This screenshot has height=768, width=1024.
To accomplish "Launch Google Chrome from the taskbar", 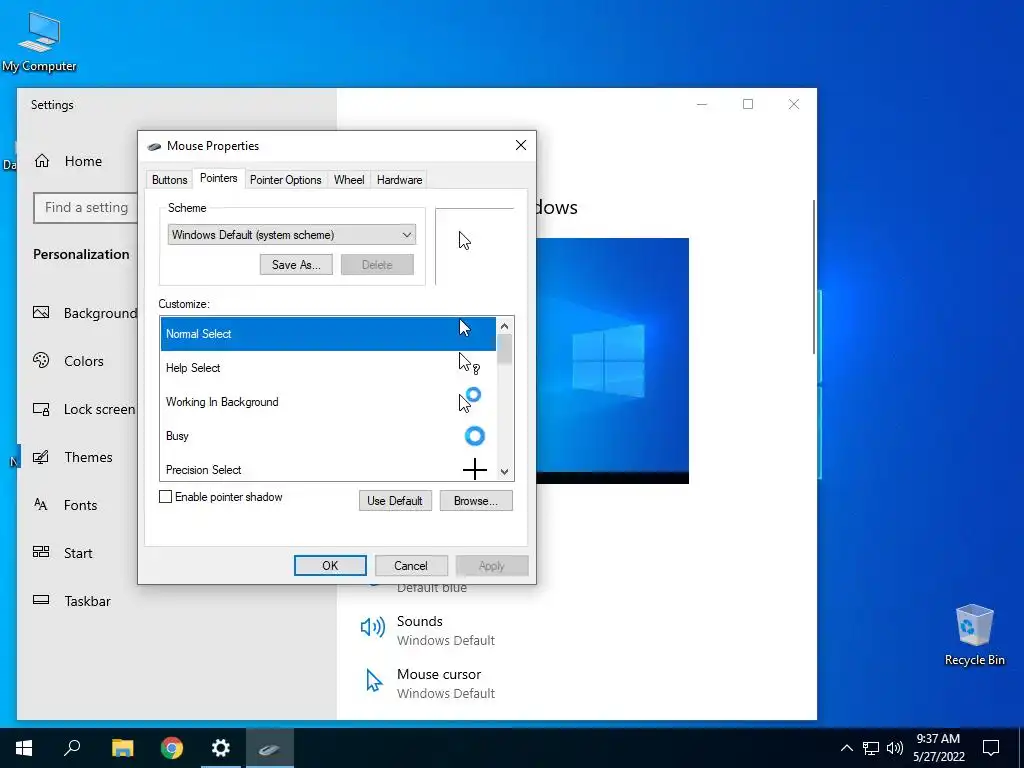I will [172, 748].
